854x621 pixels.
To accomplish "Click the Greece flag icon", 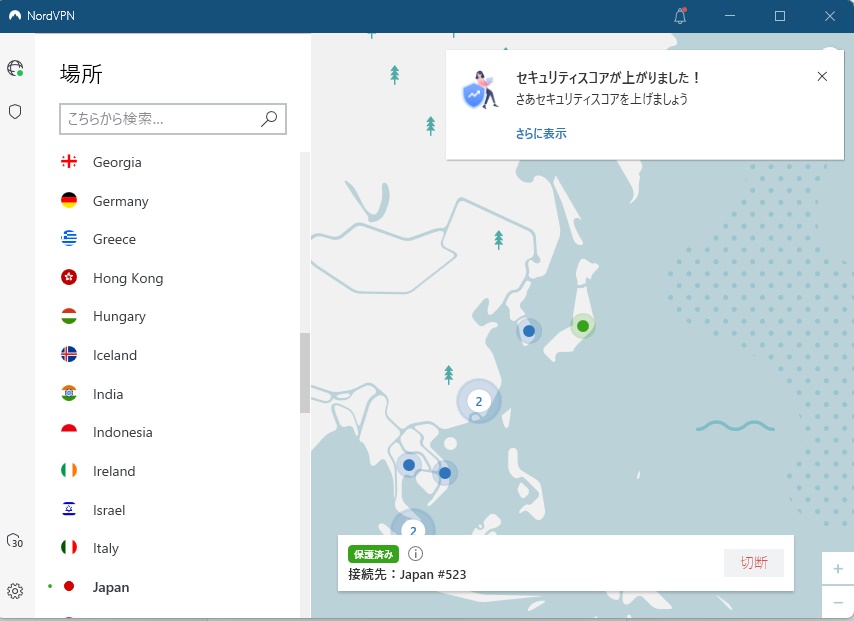I will [69, 239].
